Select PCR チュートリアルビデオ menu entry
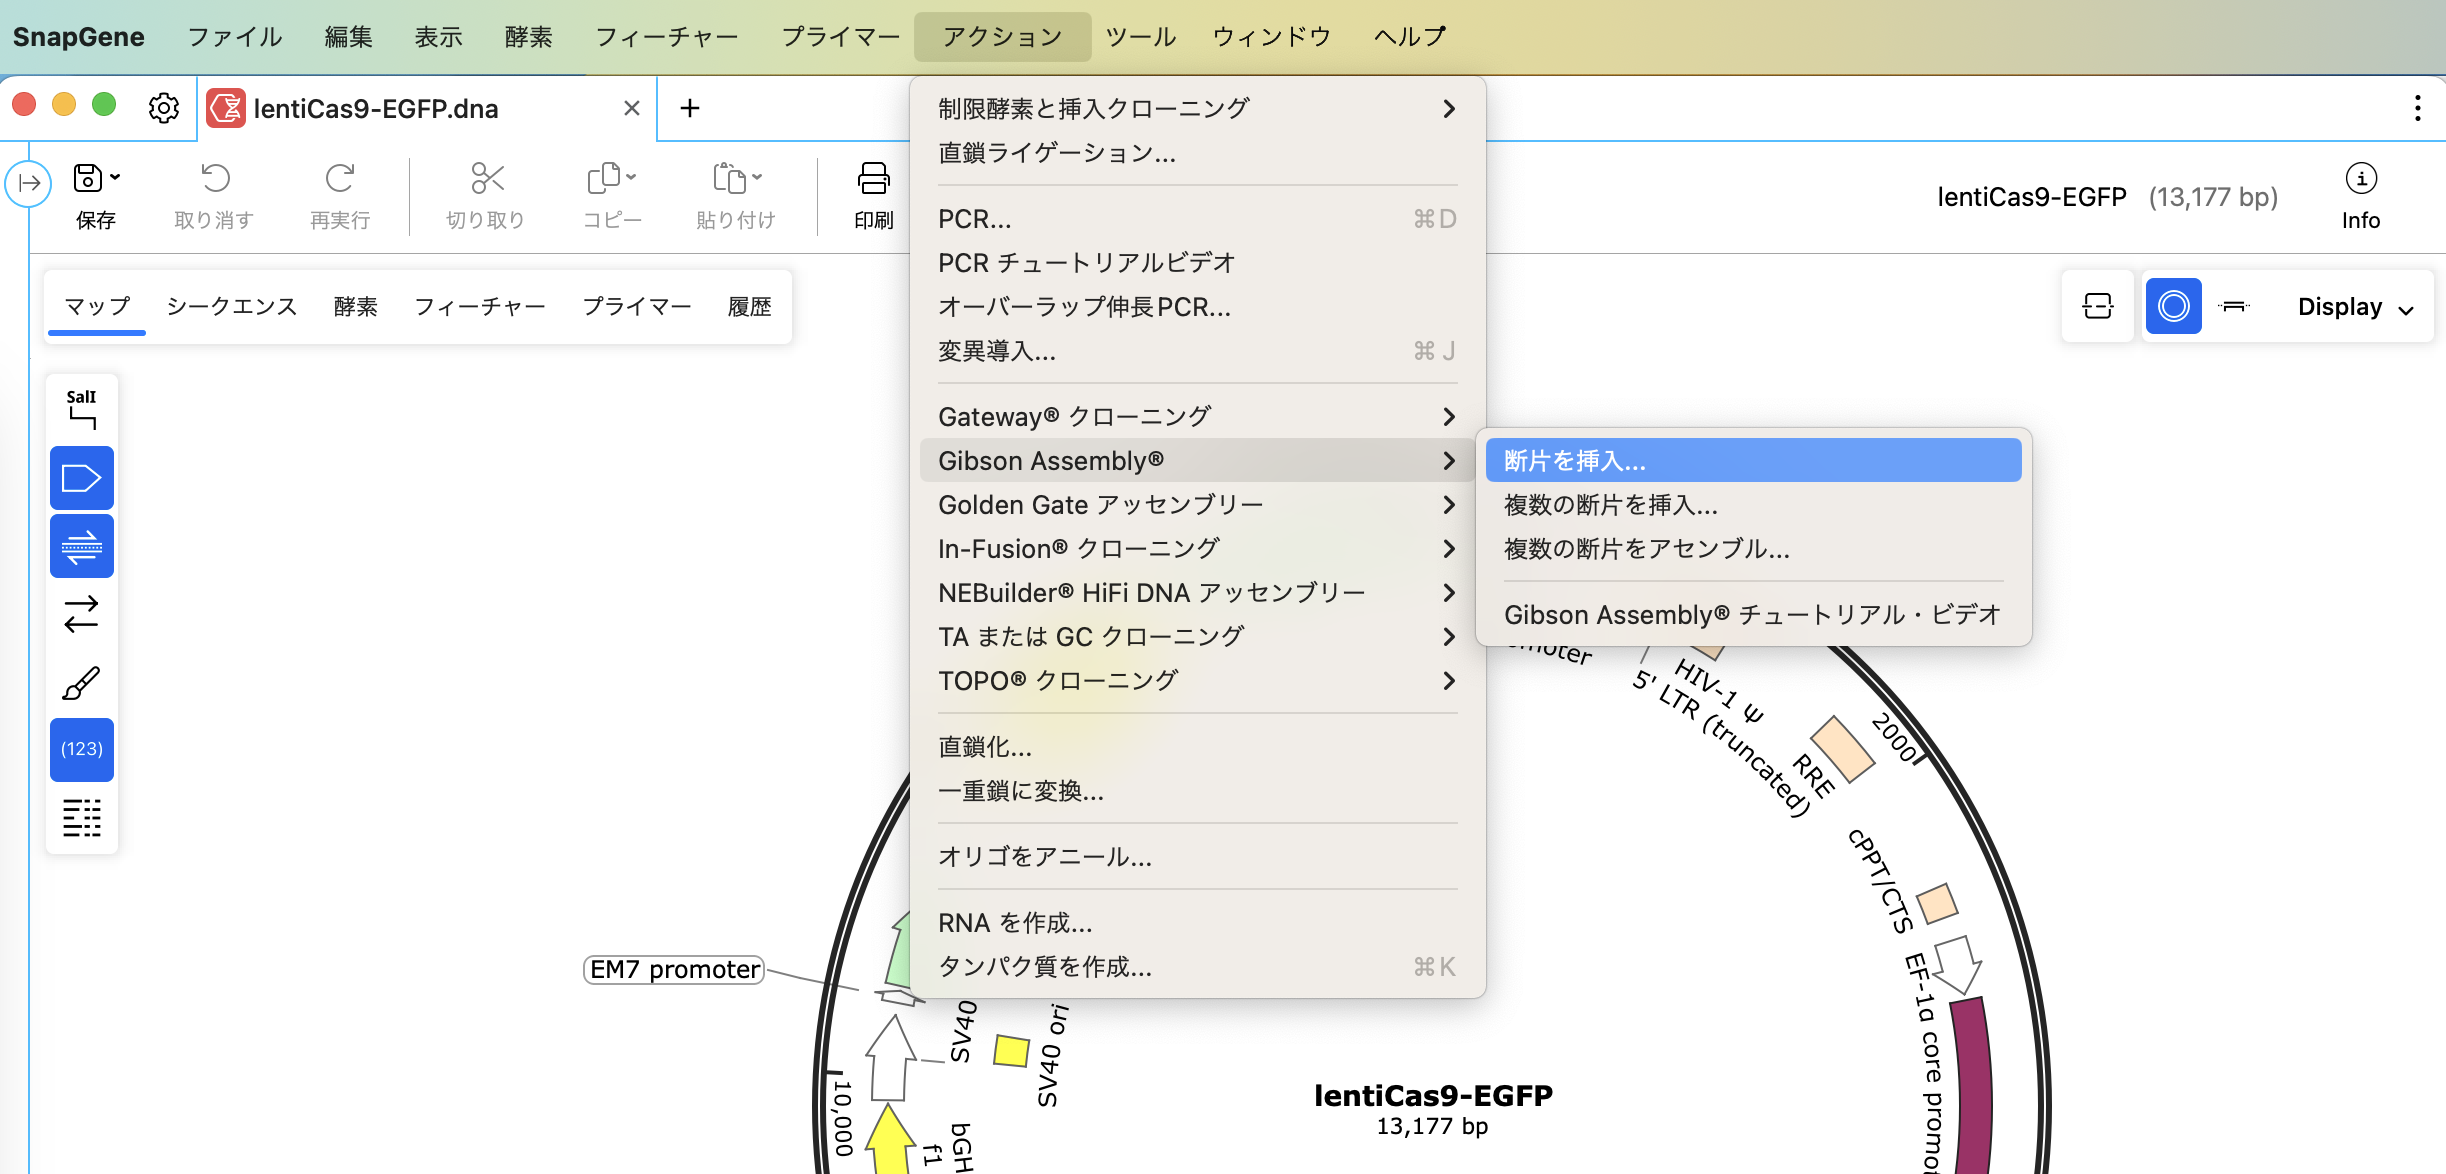The image size is (2446, 1174). [x=1086, y=262]
